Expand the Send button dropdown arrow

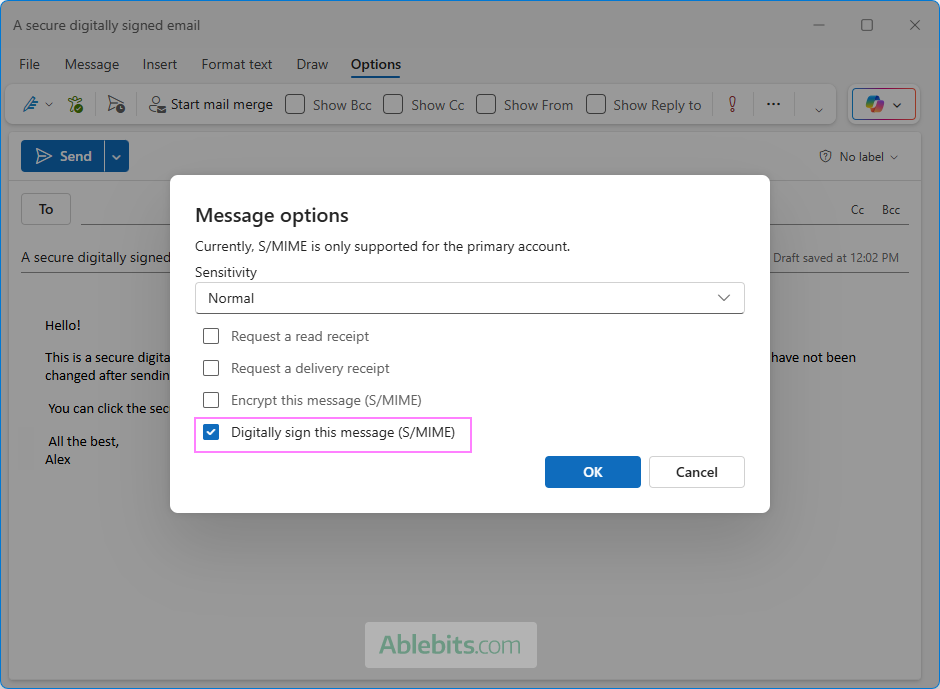click(116, 156)
